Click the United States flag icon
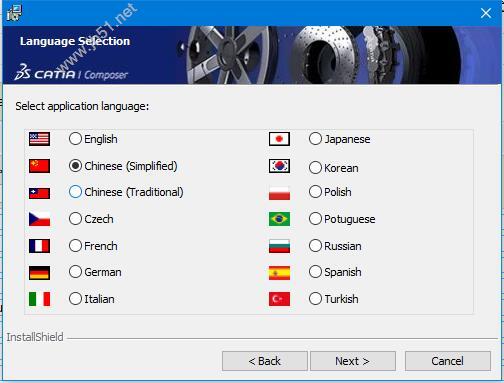 (39, 139)
